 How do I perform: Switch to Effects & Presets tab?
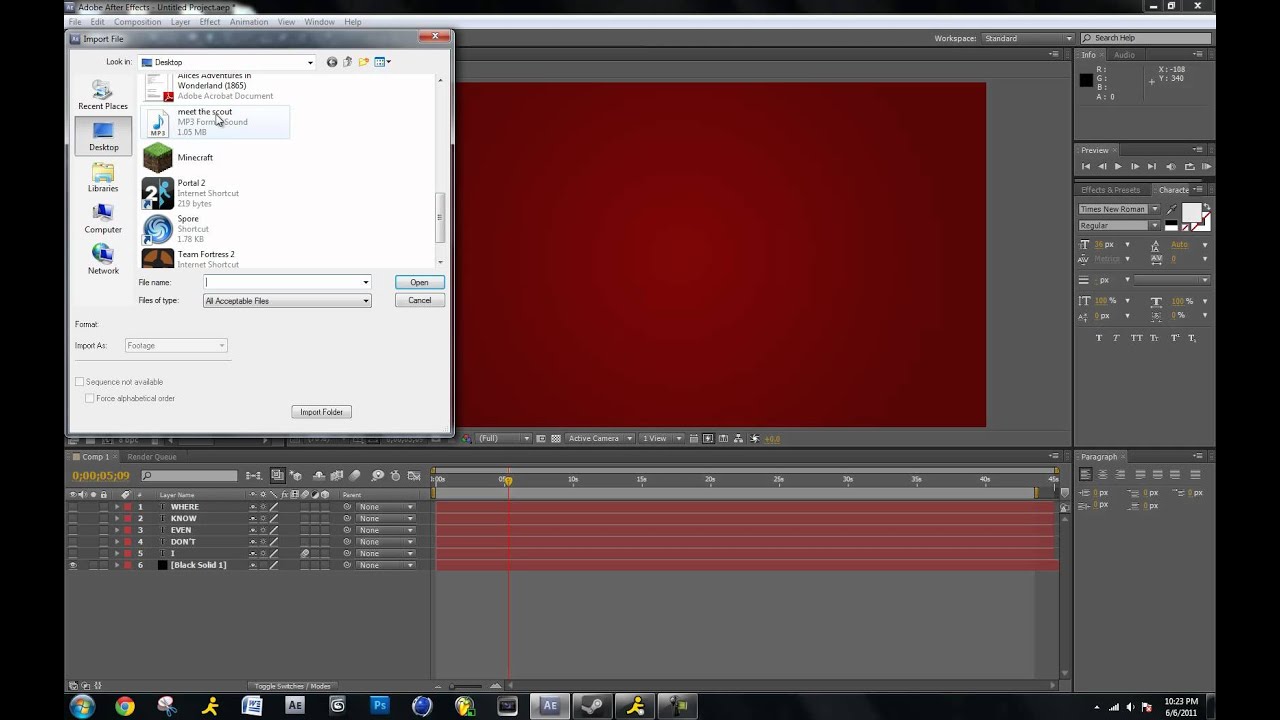1110,190
